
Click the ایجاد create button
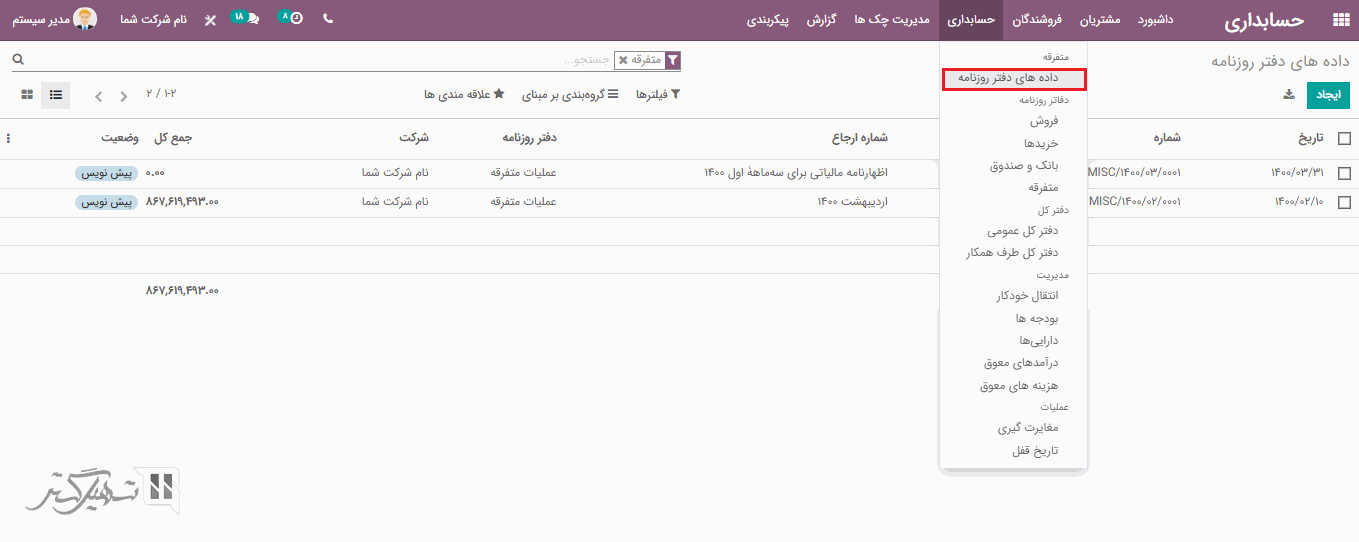[x=1329, y=95]
